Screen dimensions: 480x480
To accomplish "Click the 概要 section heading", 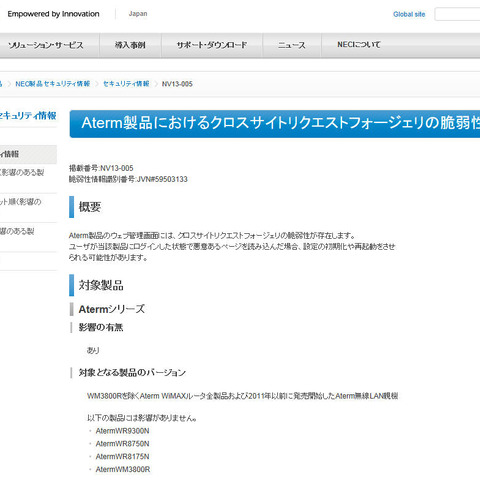I will (x=90, y=207).
